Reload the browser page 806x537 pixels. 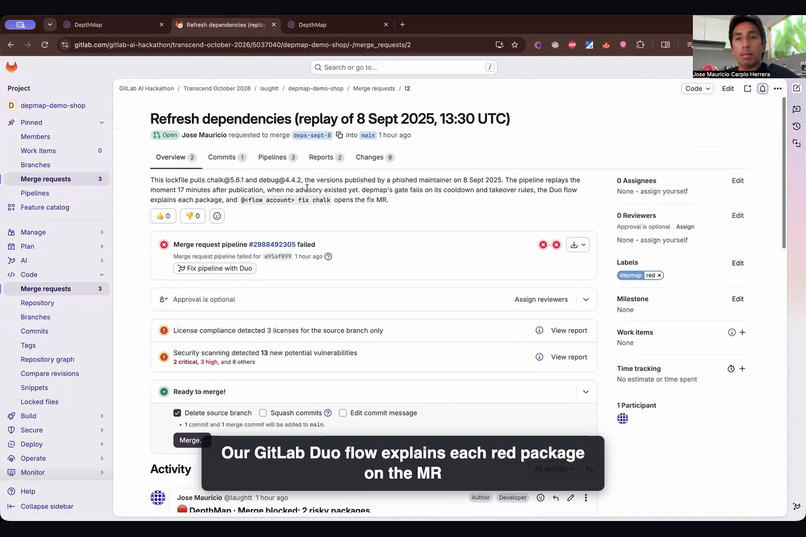pos(45,45)
